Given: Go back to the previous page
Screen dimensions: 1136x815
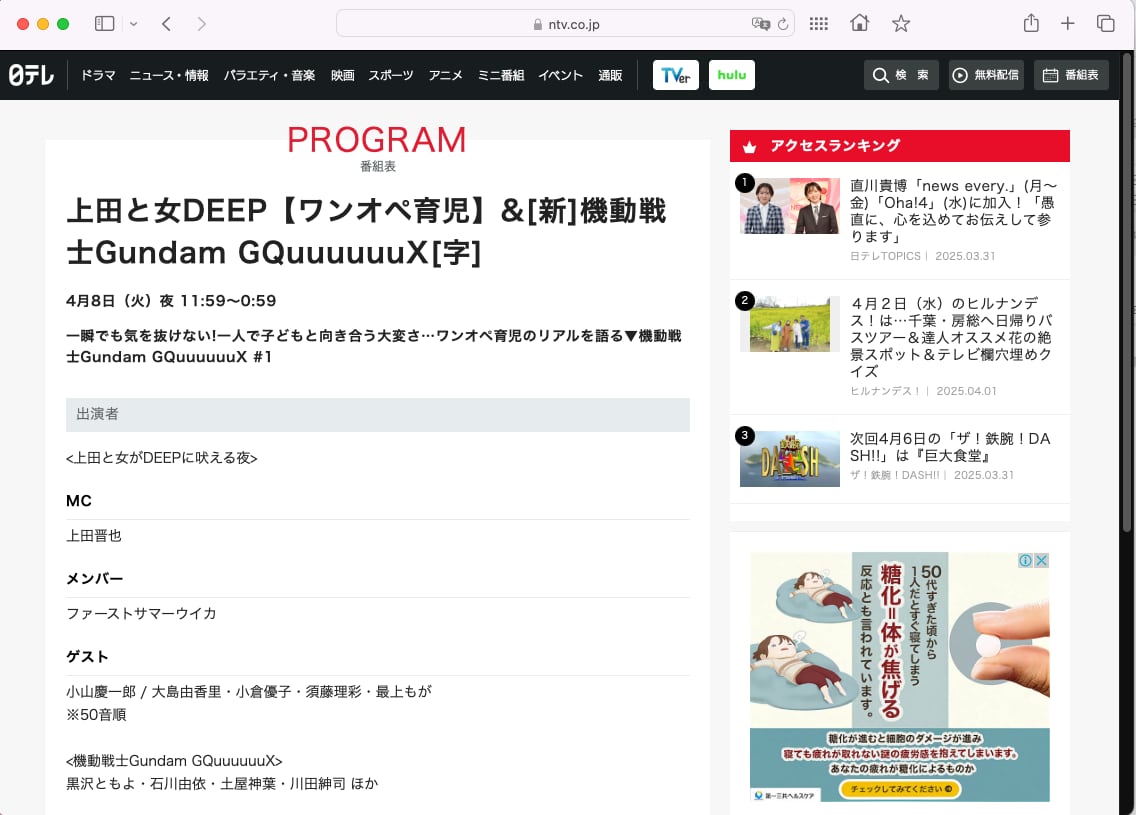Looking at the screenshot, I should tap(166, 24).
